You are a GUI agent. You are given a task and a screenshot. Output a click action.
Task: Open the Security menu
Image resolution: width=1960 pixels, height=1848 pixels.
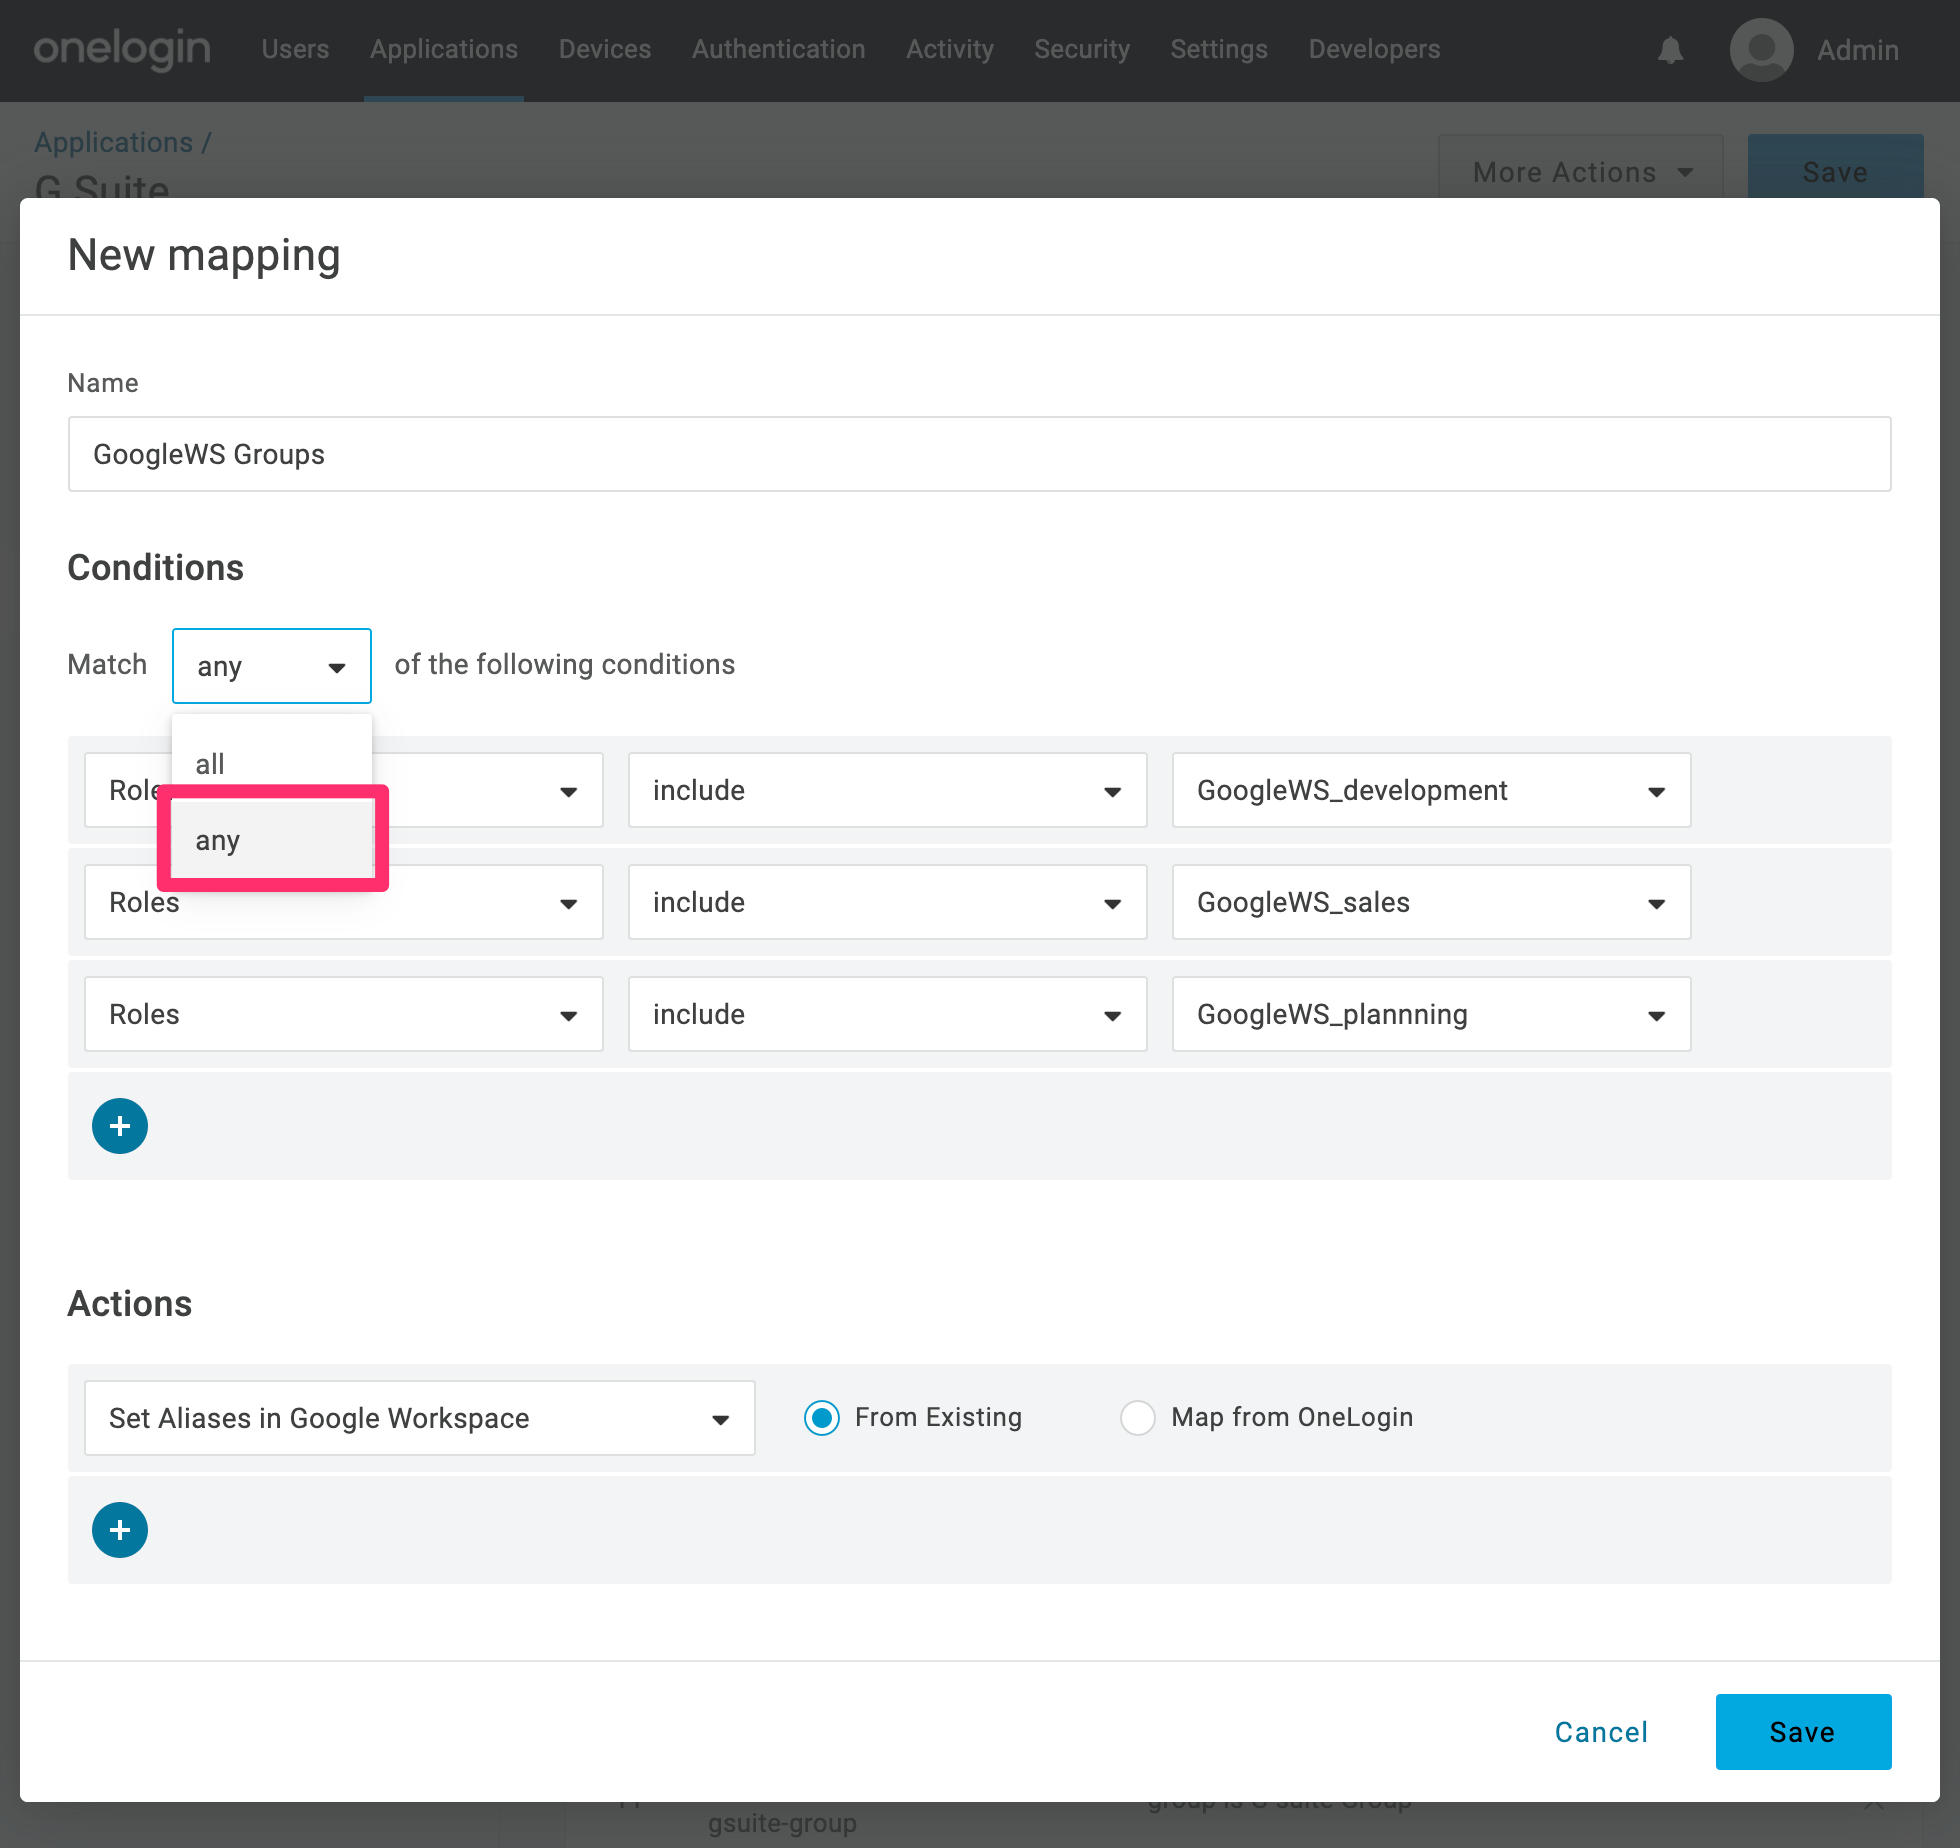[1082, 49]
